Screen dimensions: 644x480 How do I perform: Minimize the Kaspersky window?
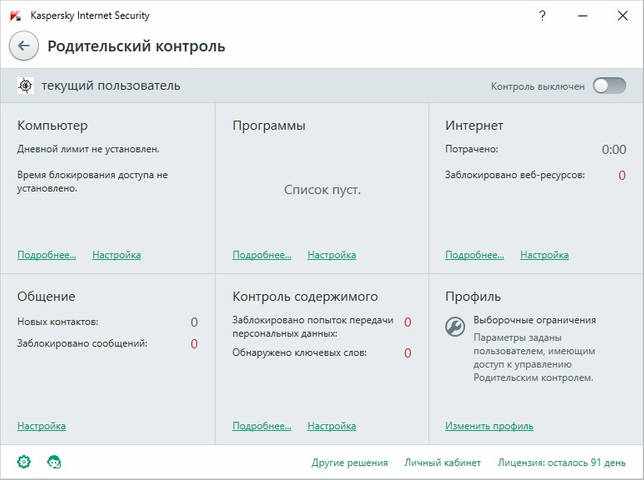click(x=582, y=16)
